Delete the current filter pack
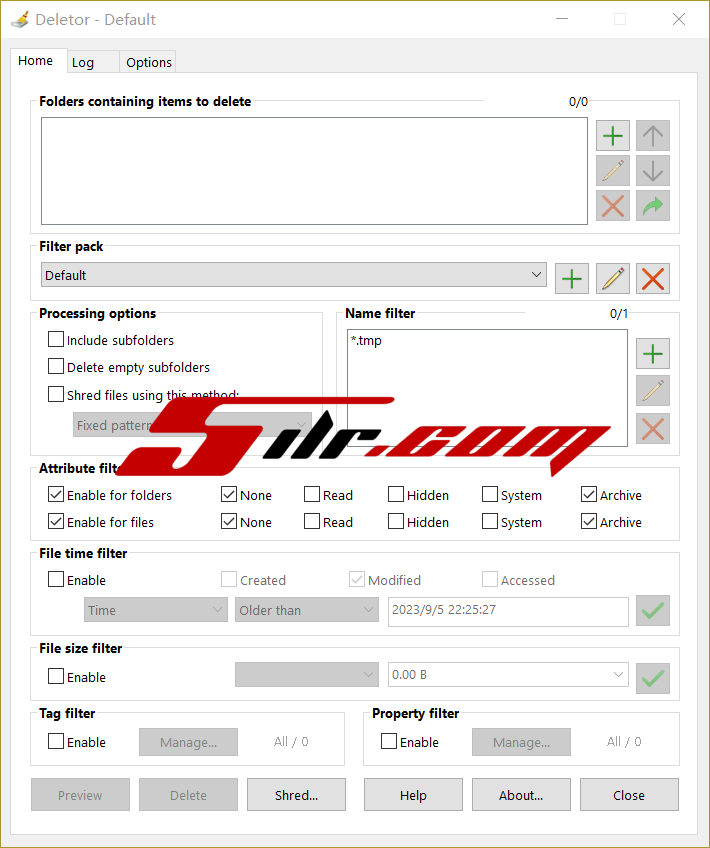710x848 pixels. click(x=652, y=278)
